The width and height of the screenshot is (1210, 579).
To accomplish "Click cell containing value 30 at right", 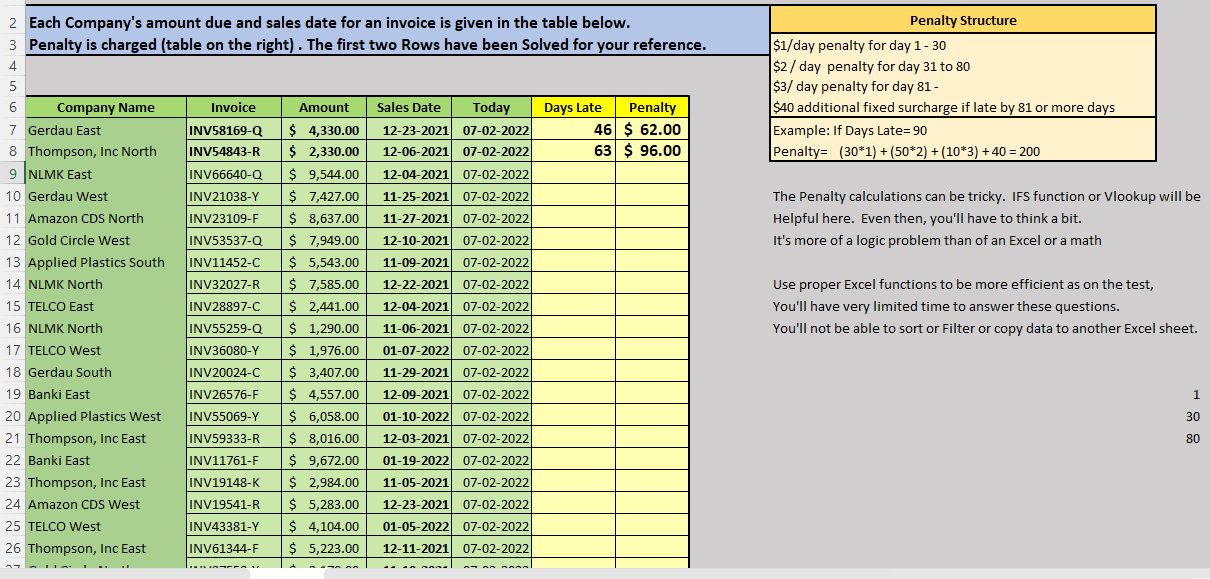I will tap(1192, 416).
